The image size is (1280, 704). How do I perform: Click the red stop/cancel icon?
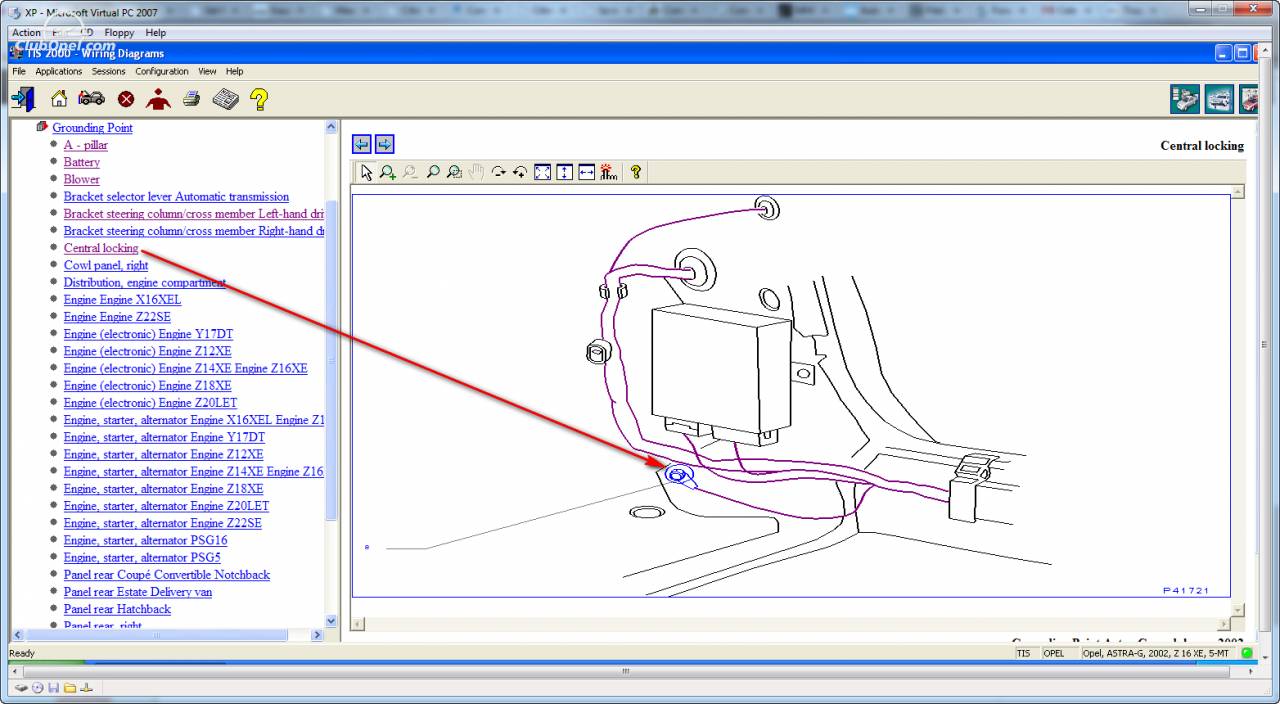[126, 99]
